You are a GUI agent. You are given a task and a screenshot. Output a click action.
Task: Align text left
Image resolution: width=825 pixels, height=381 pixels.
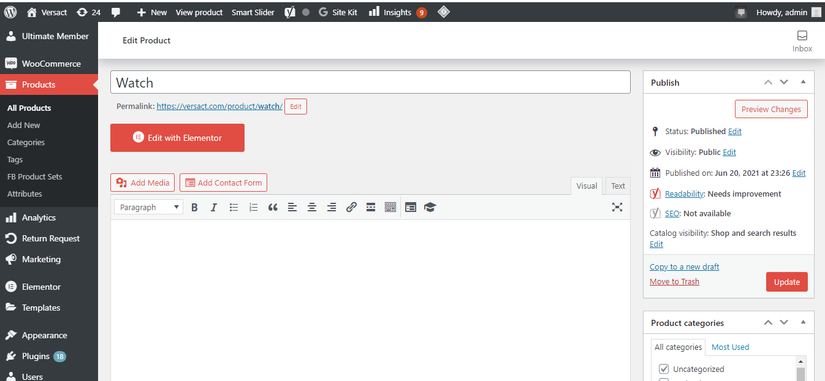[x=292, y=207]
